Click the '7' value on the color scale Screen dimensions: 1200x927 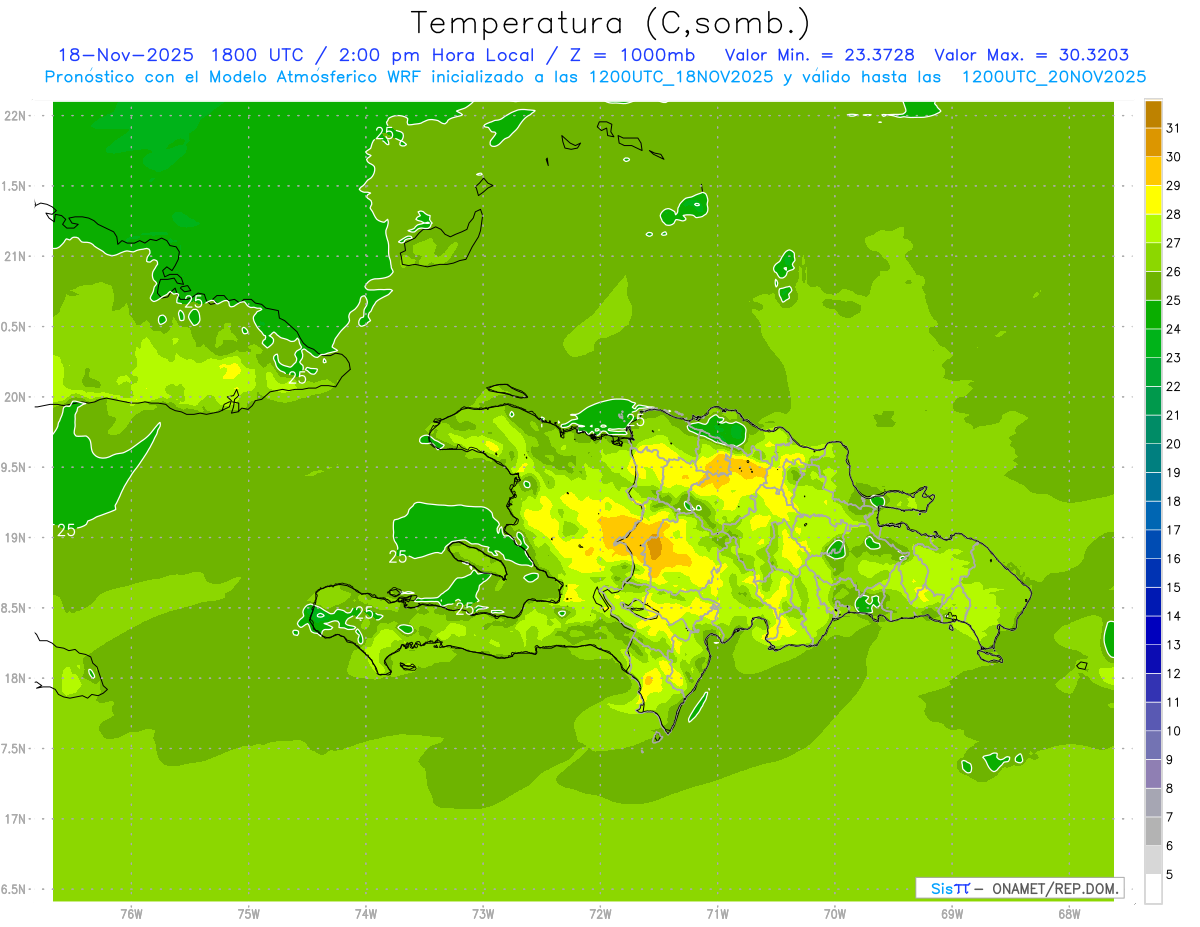pyautogui.click(x=1170, y=817)
